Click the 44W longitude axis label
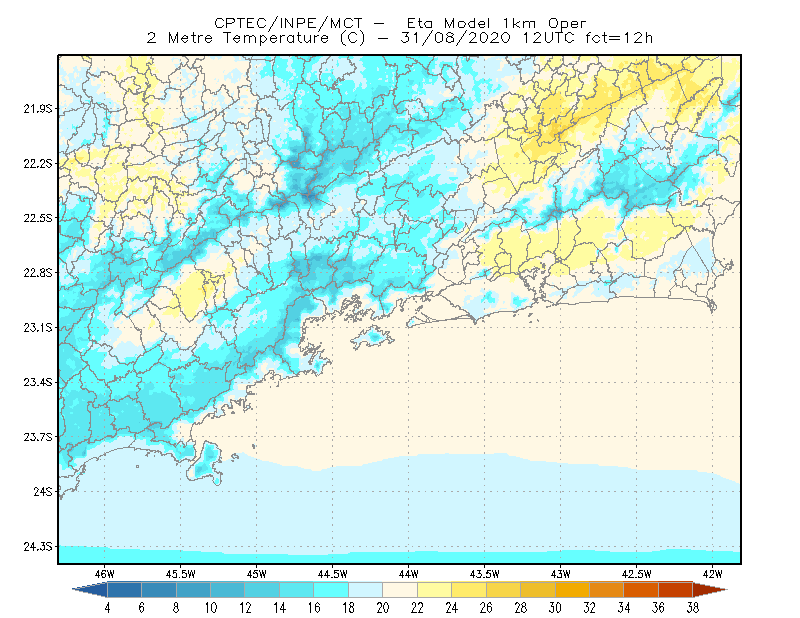This screenshot has height=618, width=800. (408, 574)
